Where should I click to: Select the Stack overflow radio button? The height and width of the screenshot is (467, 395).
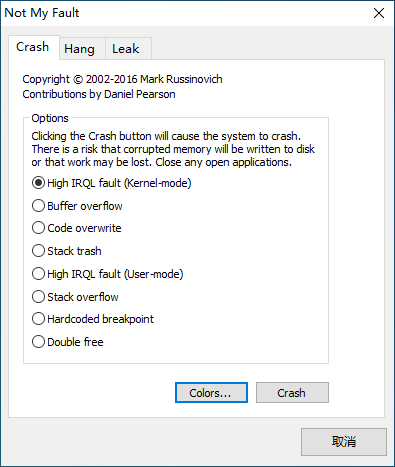[x=75, y=297]
